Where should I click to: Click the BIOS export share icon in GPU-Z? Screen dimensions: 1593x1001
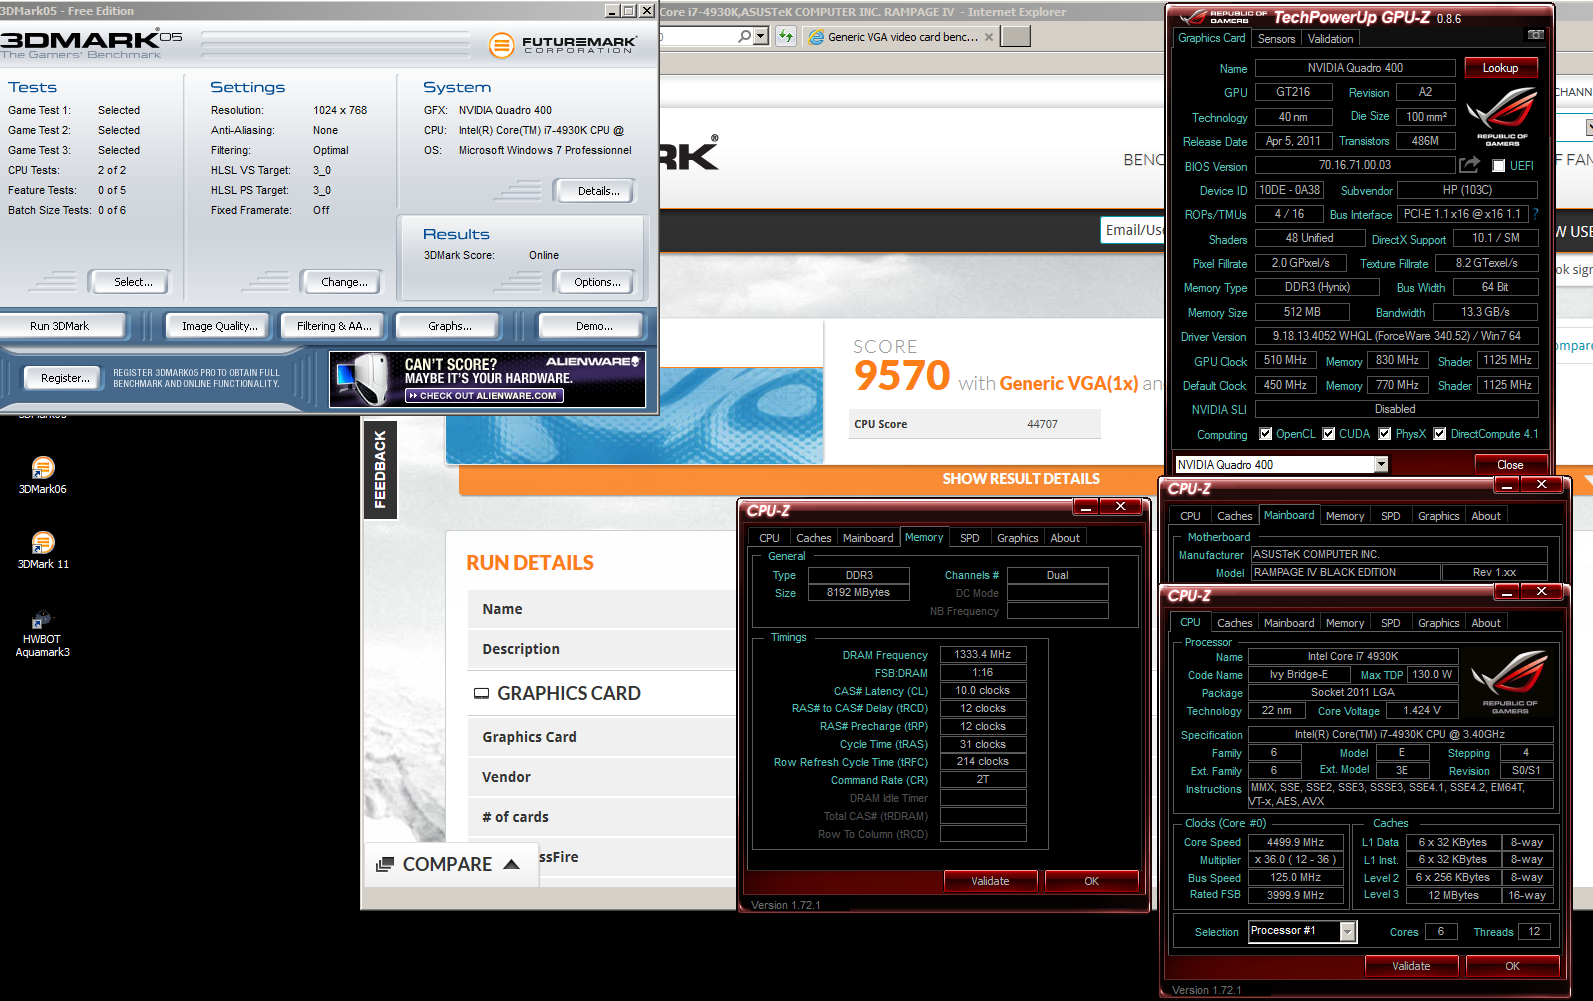point(1469,165)
